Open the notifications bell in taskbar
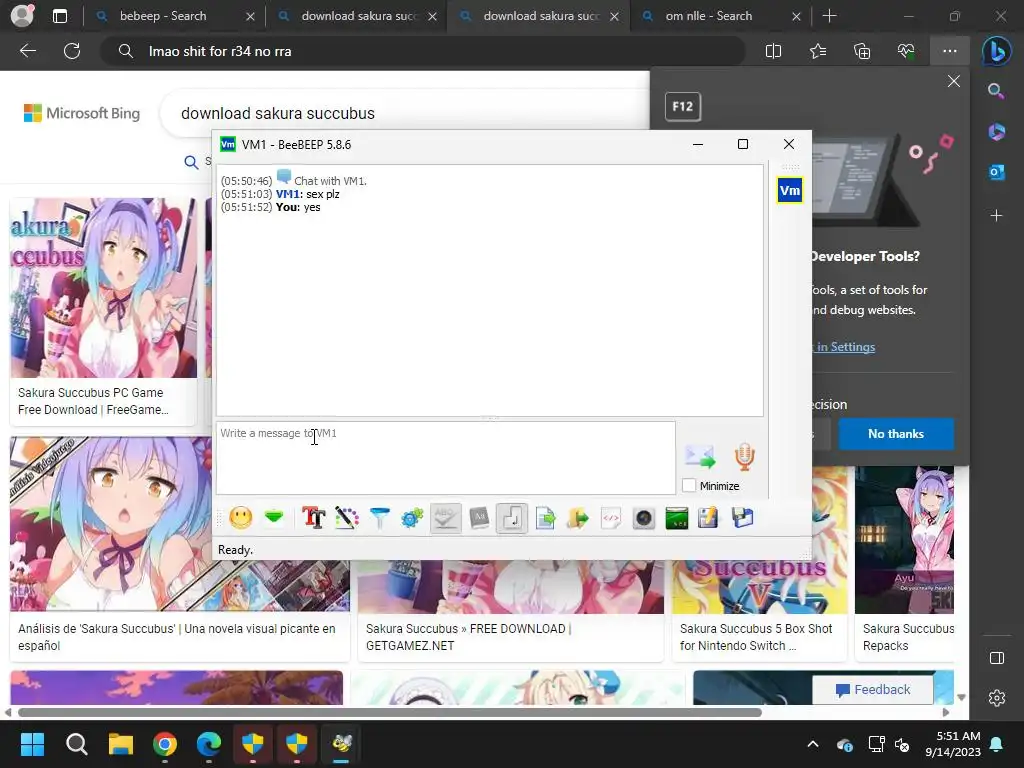Screen dimensions: 1024x768 [x=997, y=744]
